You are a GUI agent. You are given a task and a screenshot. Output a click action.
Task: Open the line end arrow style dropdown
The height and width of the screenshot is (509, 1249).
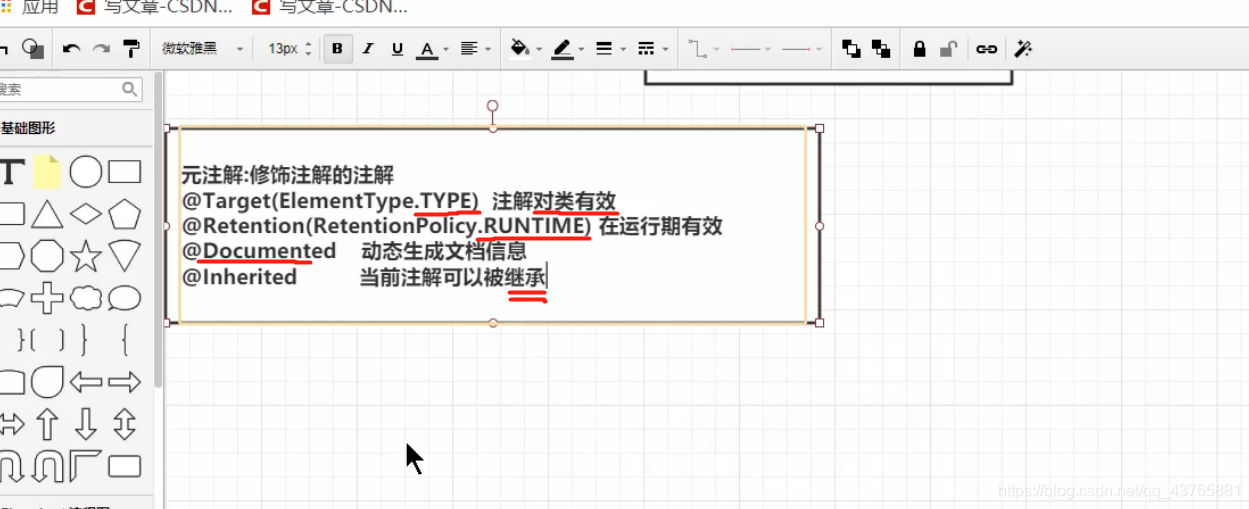(801, 49)
